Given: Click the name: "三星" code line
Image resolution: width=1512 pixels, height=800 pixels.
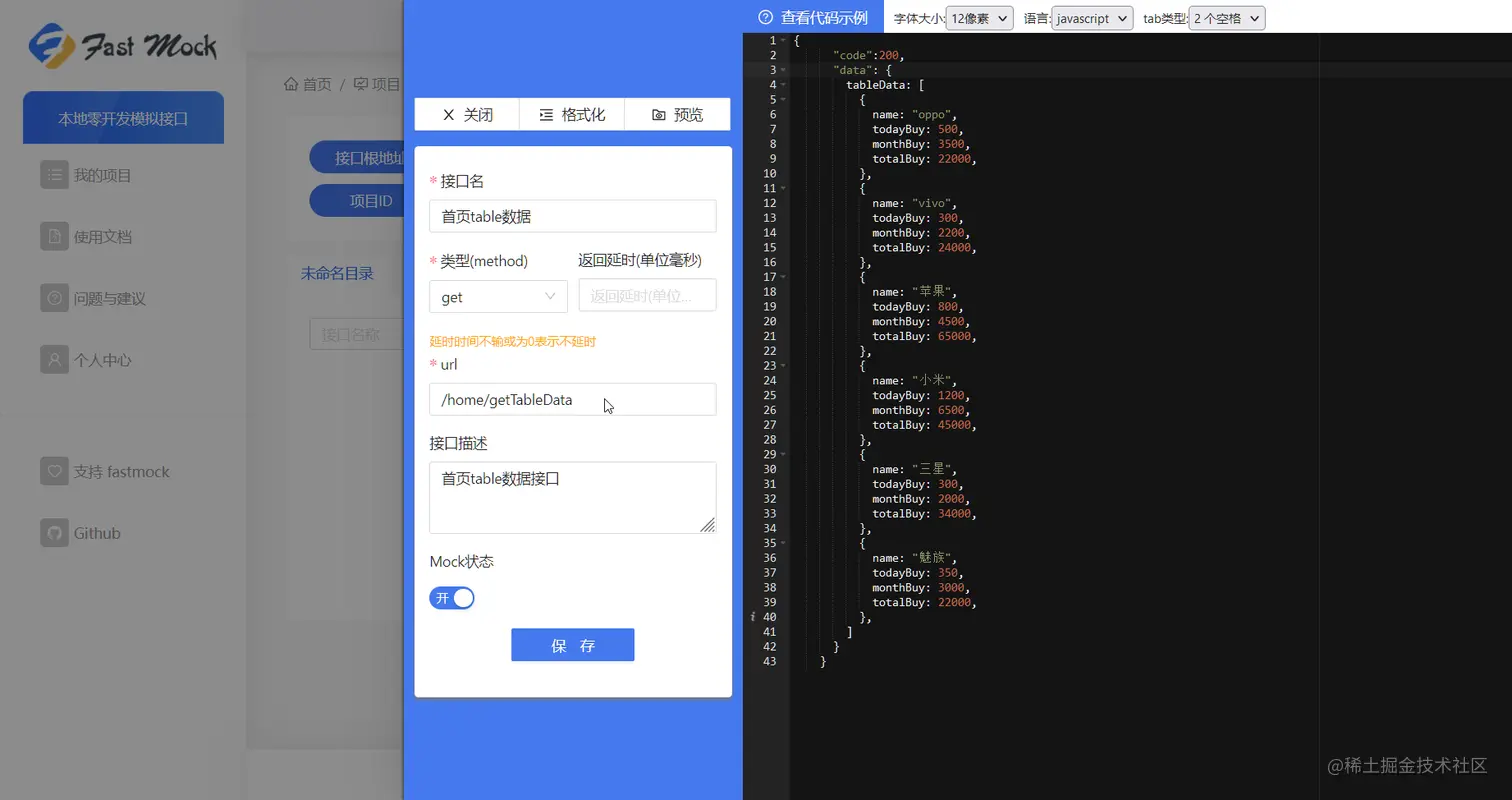Looking at the screenshot, I should pos(915,469).
